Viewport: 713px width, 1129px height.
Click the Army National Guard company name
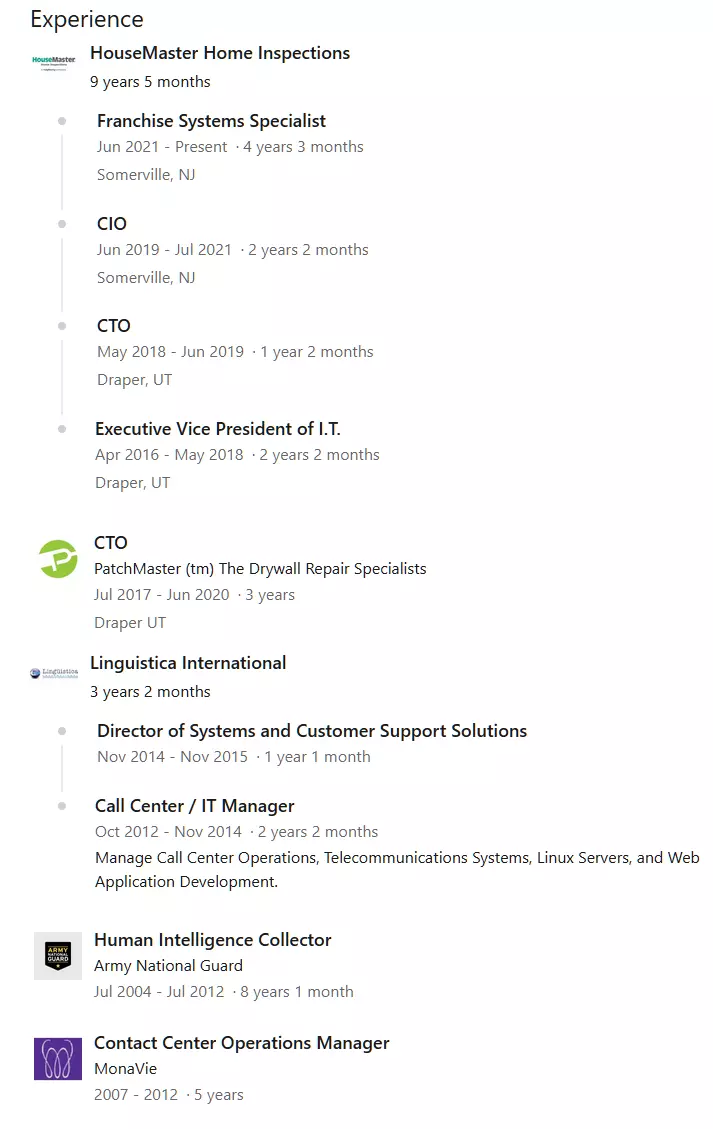168,966
